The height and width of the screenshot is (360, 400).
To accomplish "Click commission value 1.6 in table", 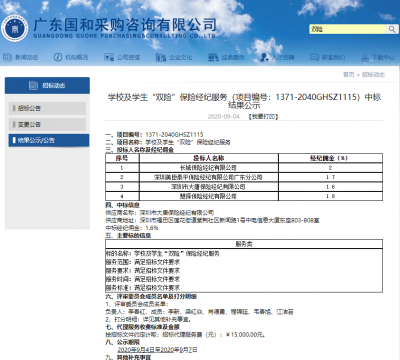I will click(330, 187).
